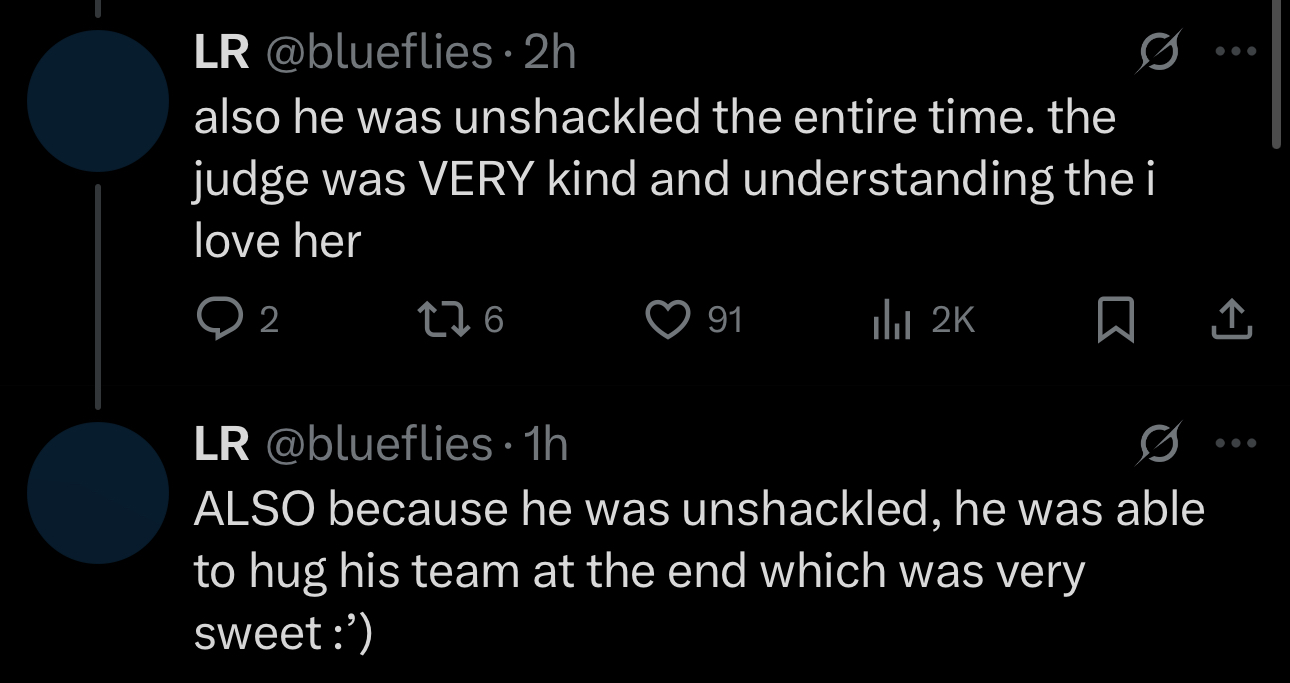Open LR's avatar on second tweet
This screenshot has width=1290, height=683.
pos(98,493)
